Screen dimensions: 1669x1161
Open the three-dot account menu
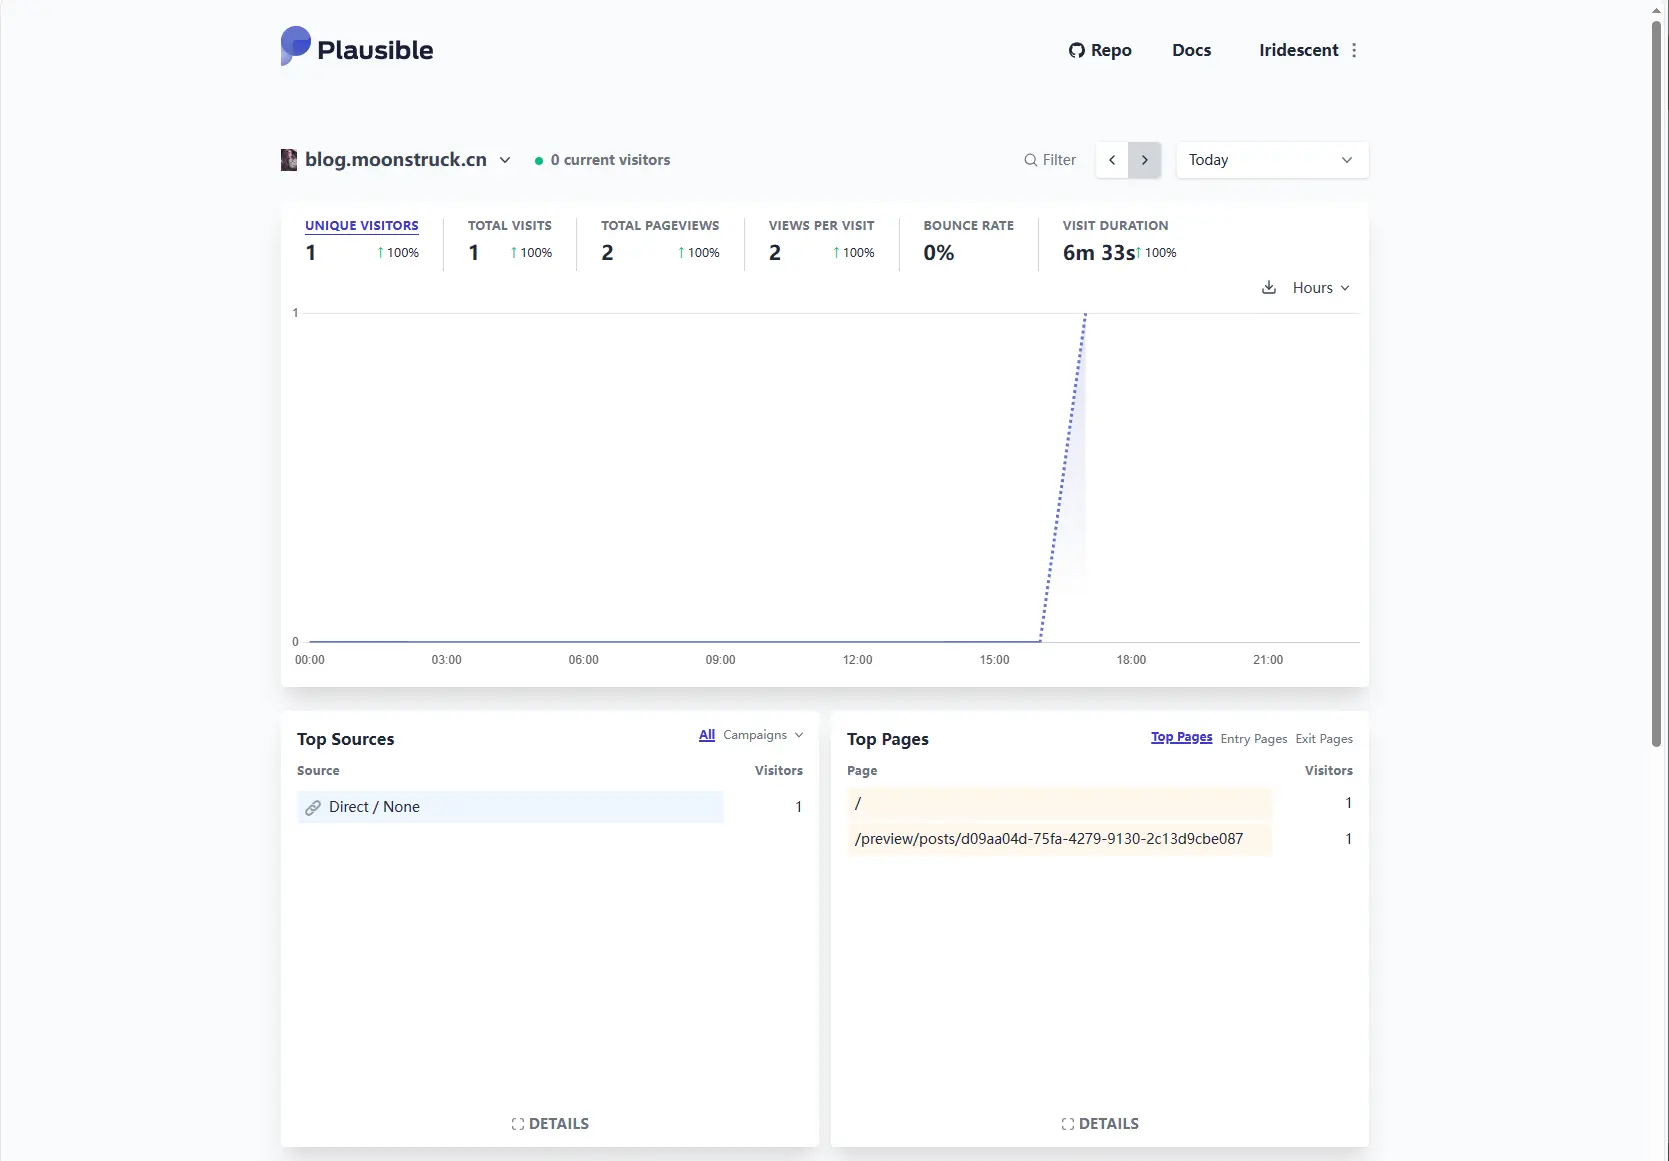(x=1354, y=50)
